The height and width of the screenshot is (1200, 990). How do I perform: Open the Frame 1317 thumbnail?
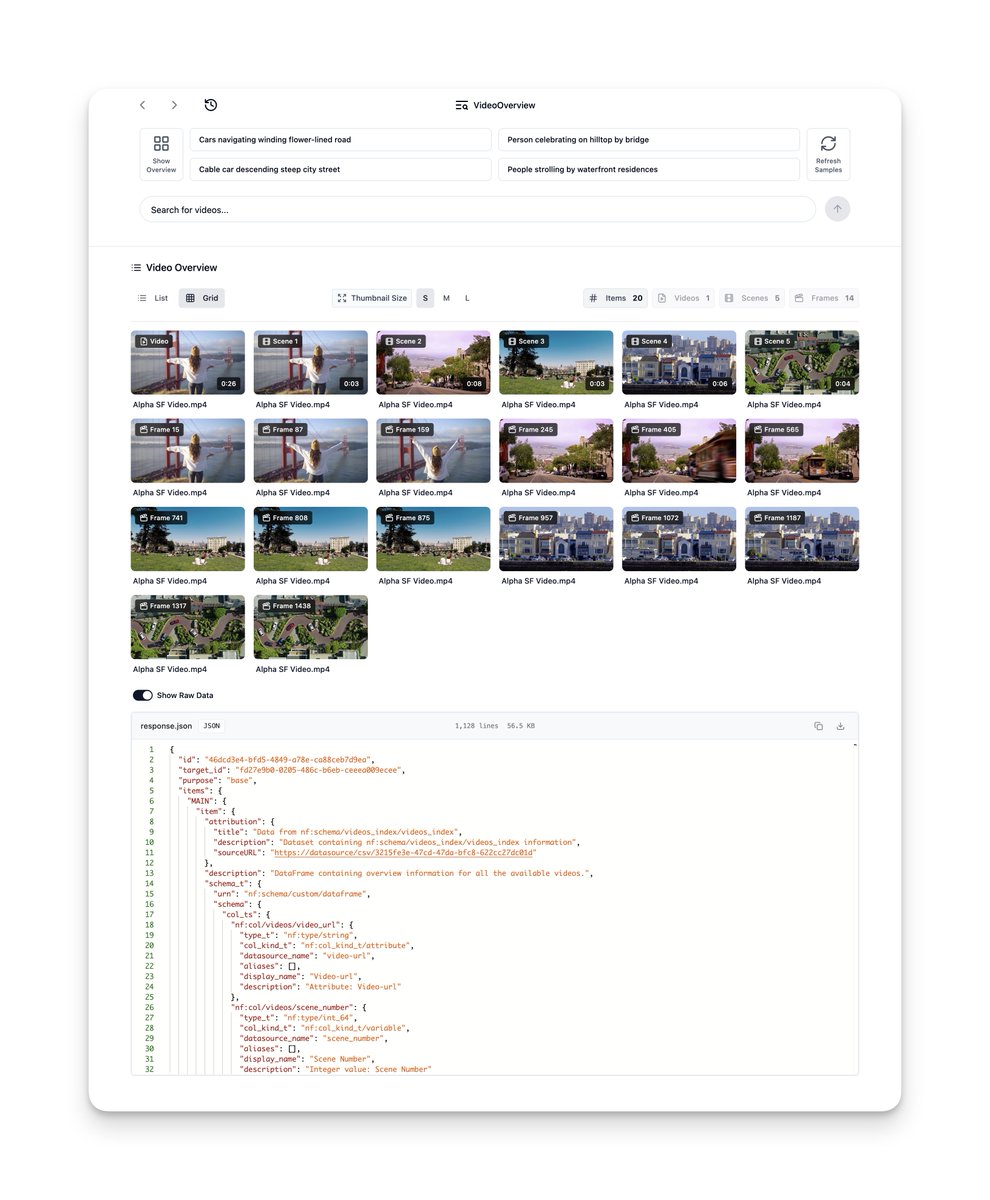click(188, 627)
